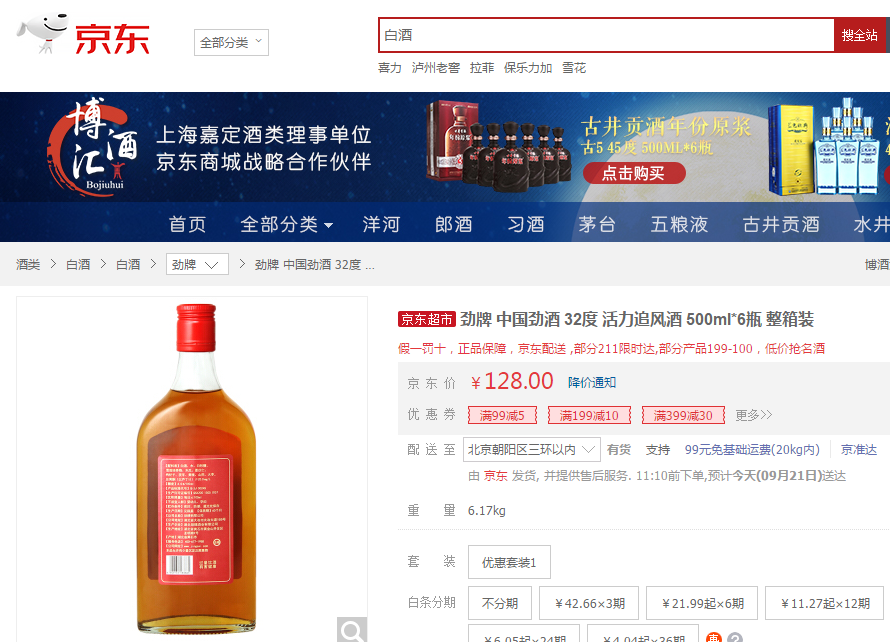The width and height of the screenshot is (890, 642).
Task: Select ¥11.27起×12期 installment option
Action: [x=825, y=603]
